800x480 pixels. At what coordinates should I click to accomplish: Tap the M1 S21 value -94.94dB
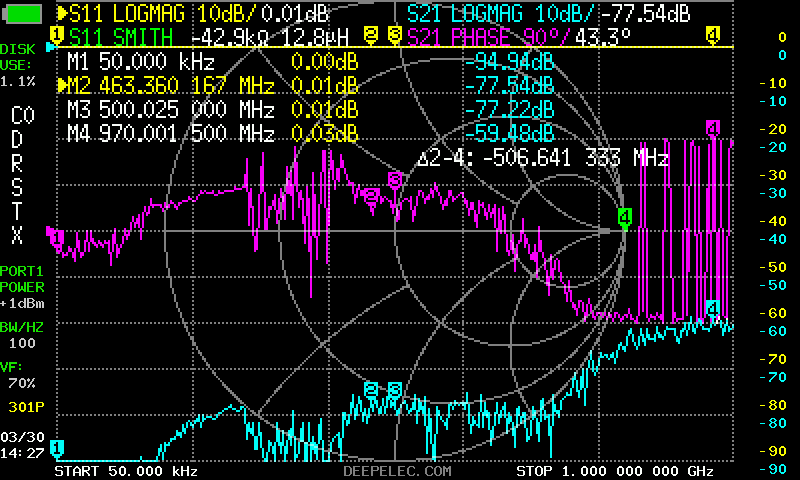(509, 62)
